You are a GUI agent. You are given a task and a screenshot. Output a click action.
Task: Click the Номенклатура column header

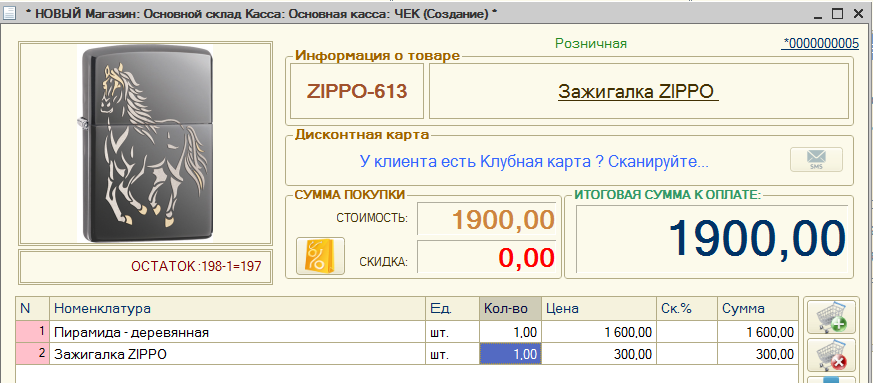pos(238,308)
